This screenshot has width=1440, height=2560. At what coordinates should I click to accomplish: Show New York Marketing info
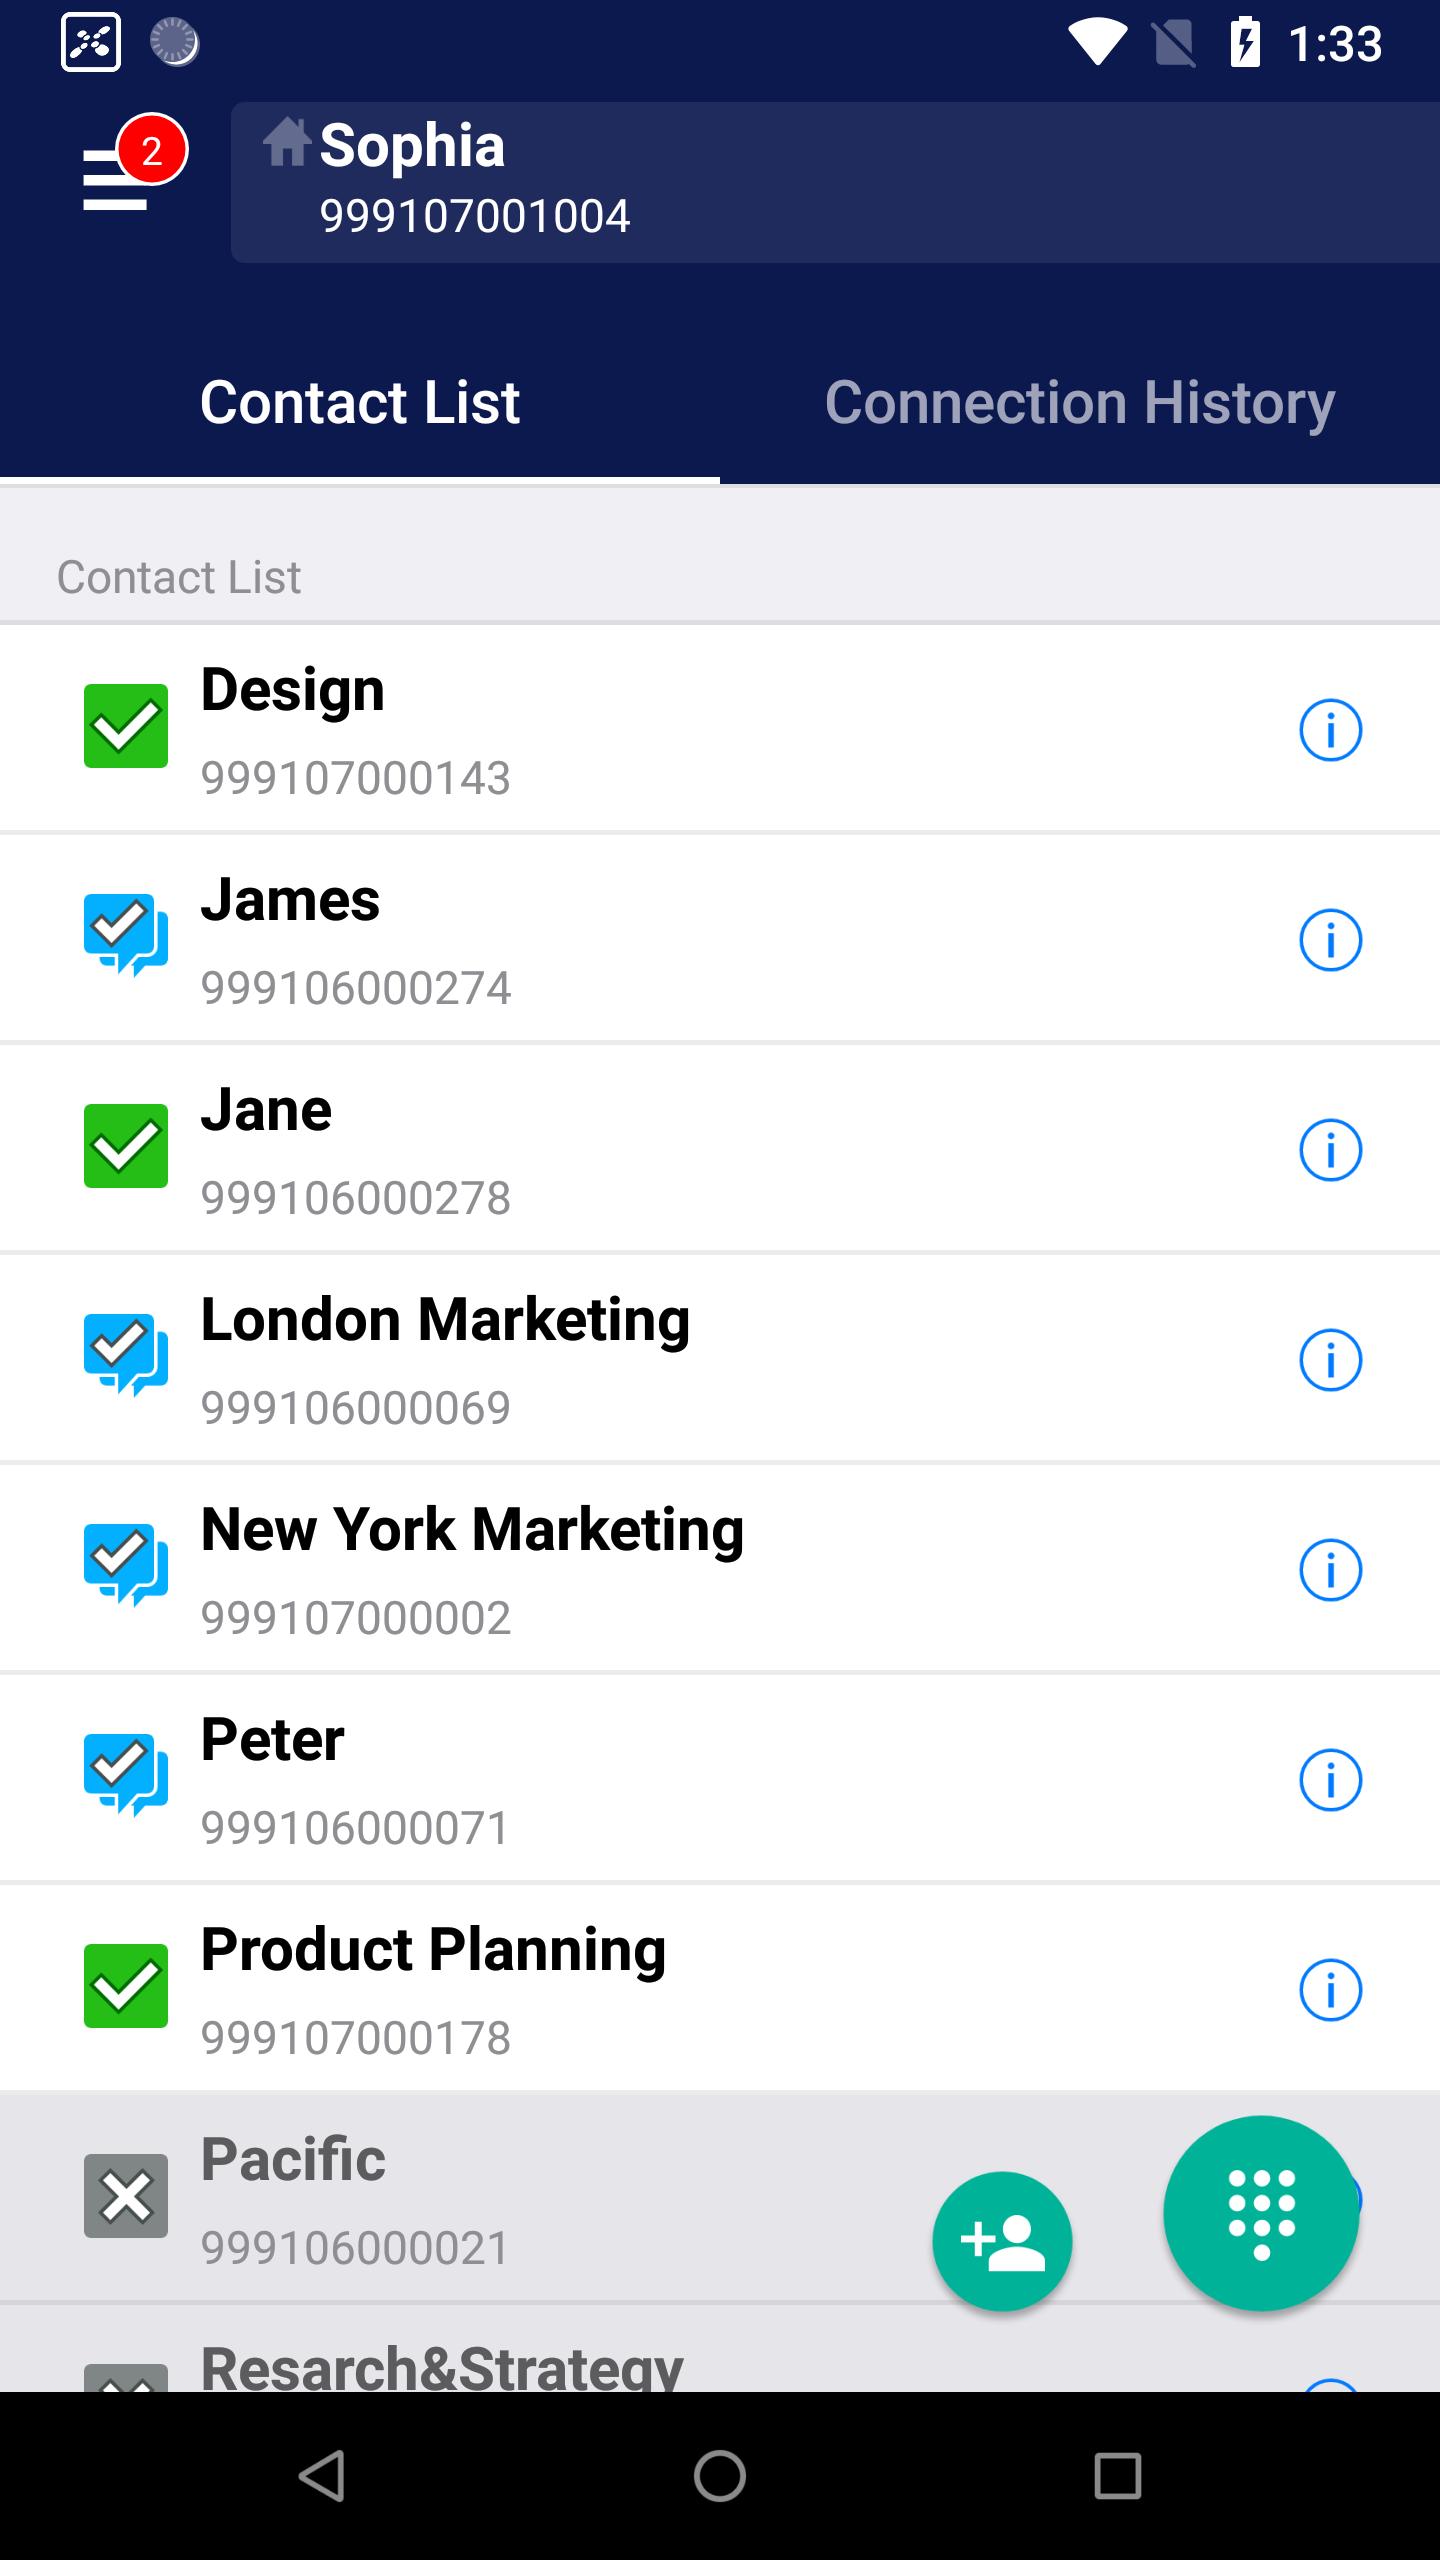coord(1330,1570)
